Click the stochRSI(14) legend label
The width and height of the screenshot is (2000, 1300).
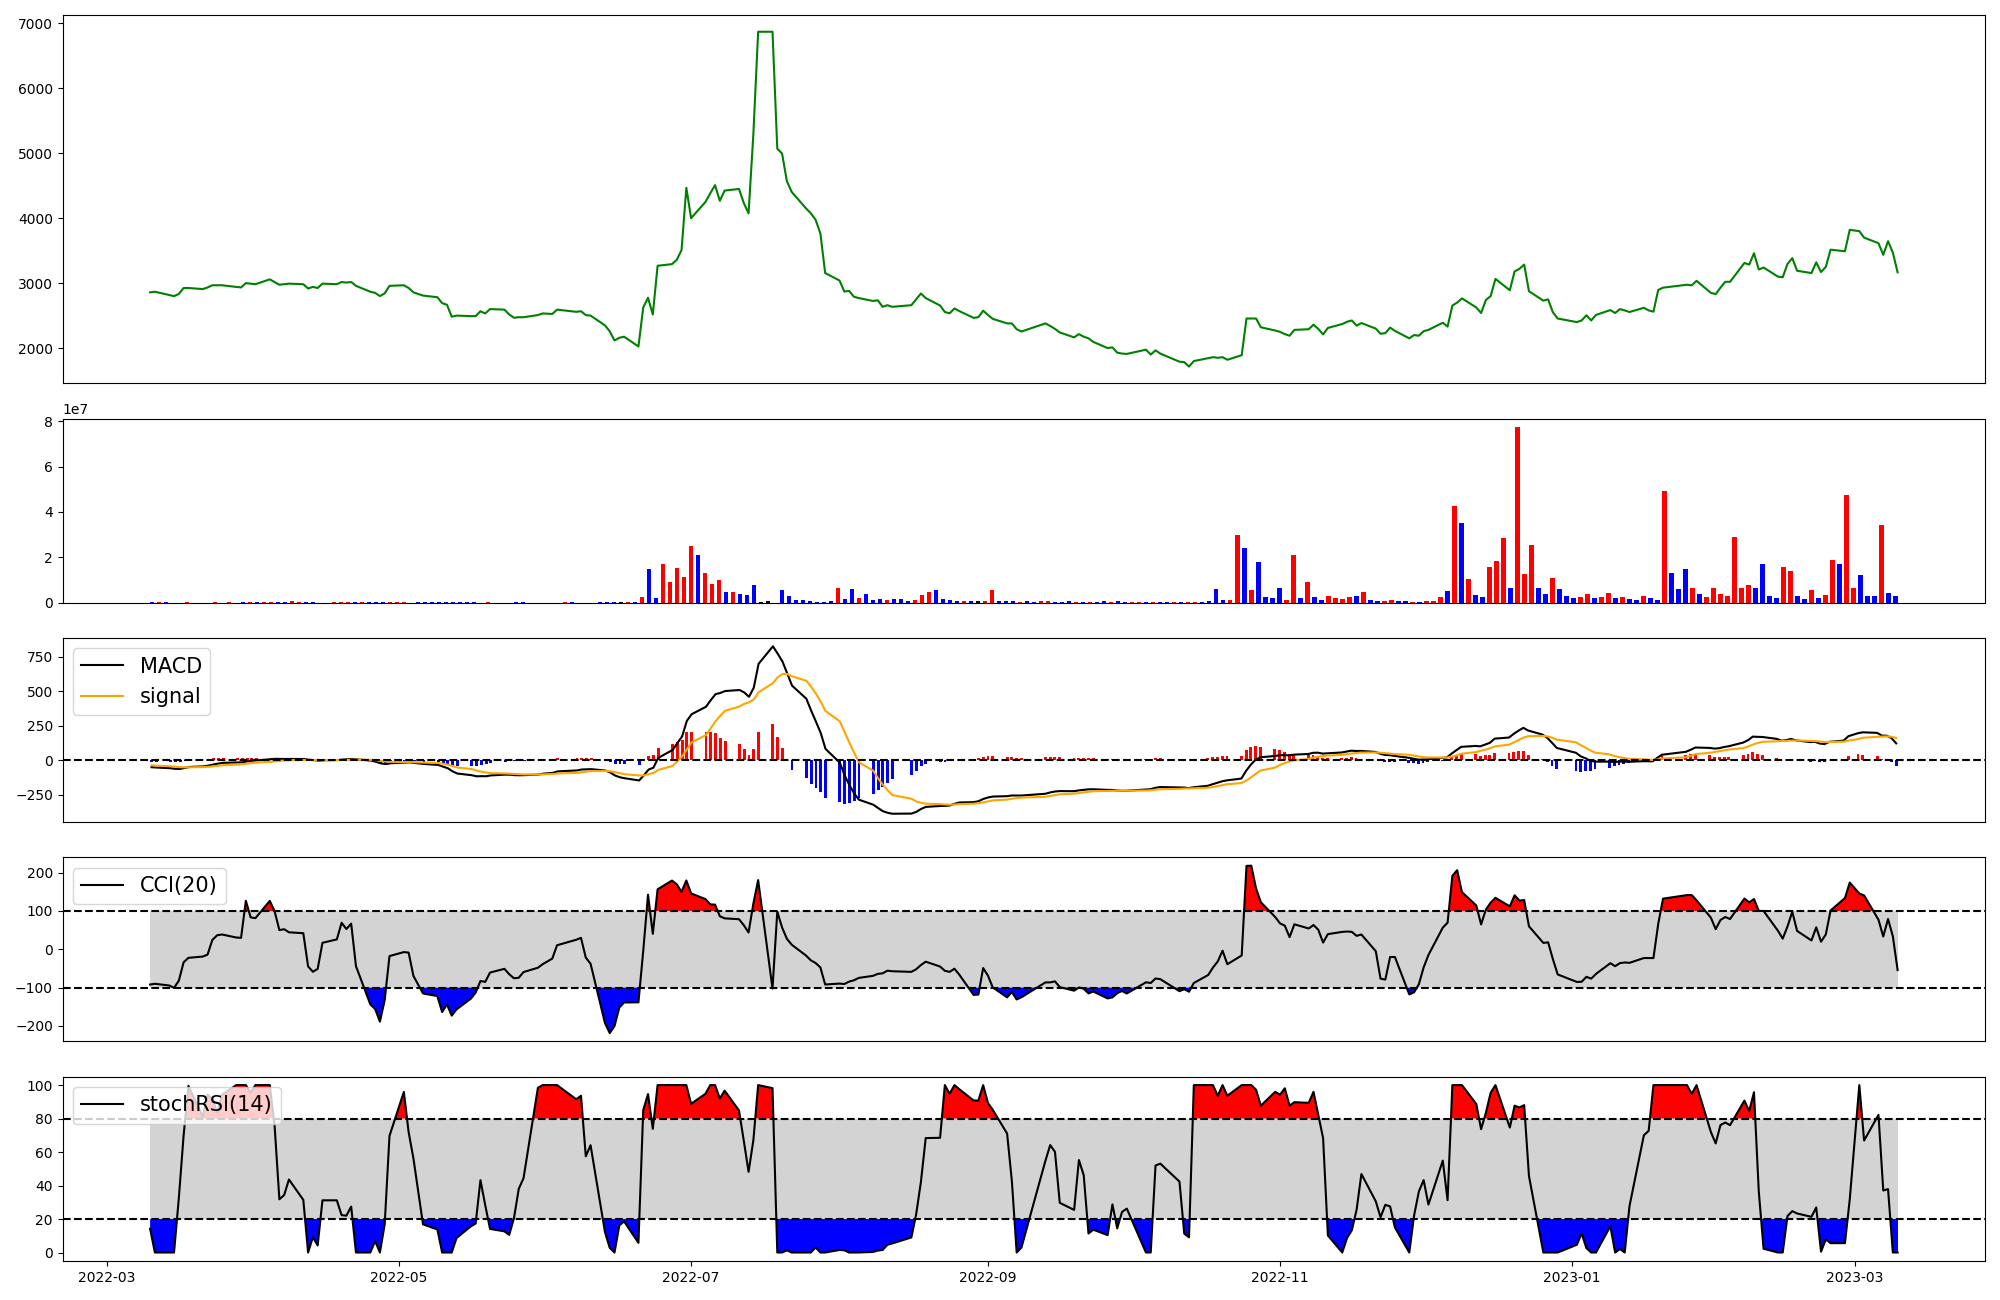pos(205,1104)
